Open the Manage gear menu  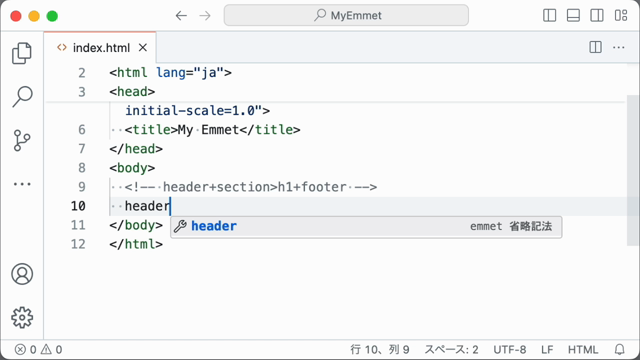pos(22,318)
